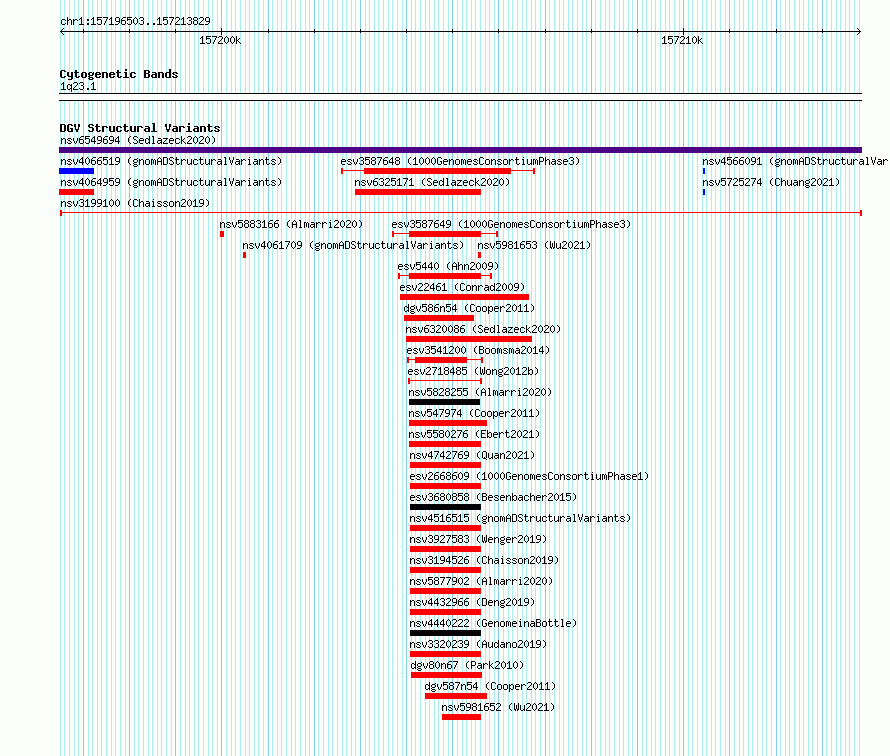Open nsv5580276 (Ebert2021) label
Viewport: 890px width, 756px height.
click(475, 434)
